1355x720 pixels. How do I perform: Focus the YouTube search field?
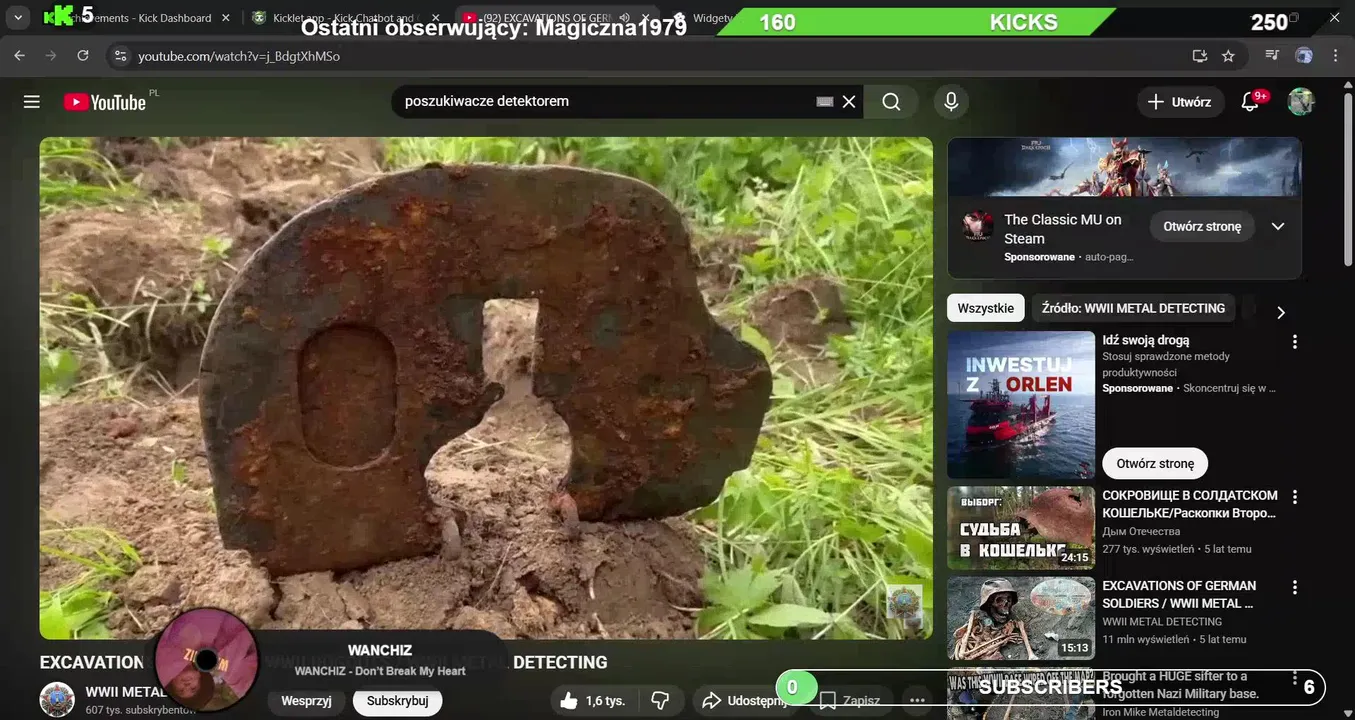point(605,101)
